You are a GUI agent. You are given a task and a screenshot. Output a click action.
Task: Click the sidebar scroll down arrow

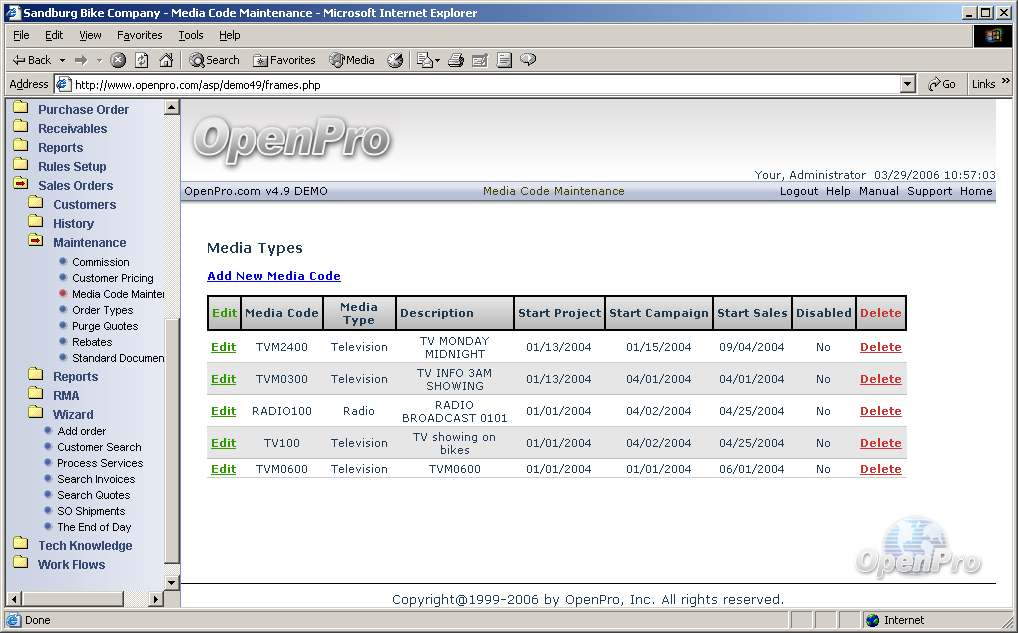click(x=171, y=582)
